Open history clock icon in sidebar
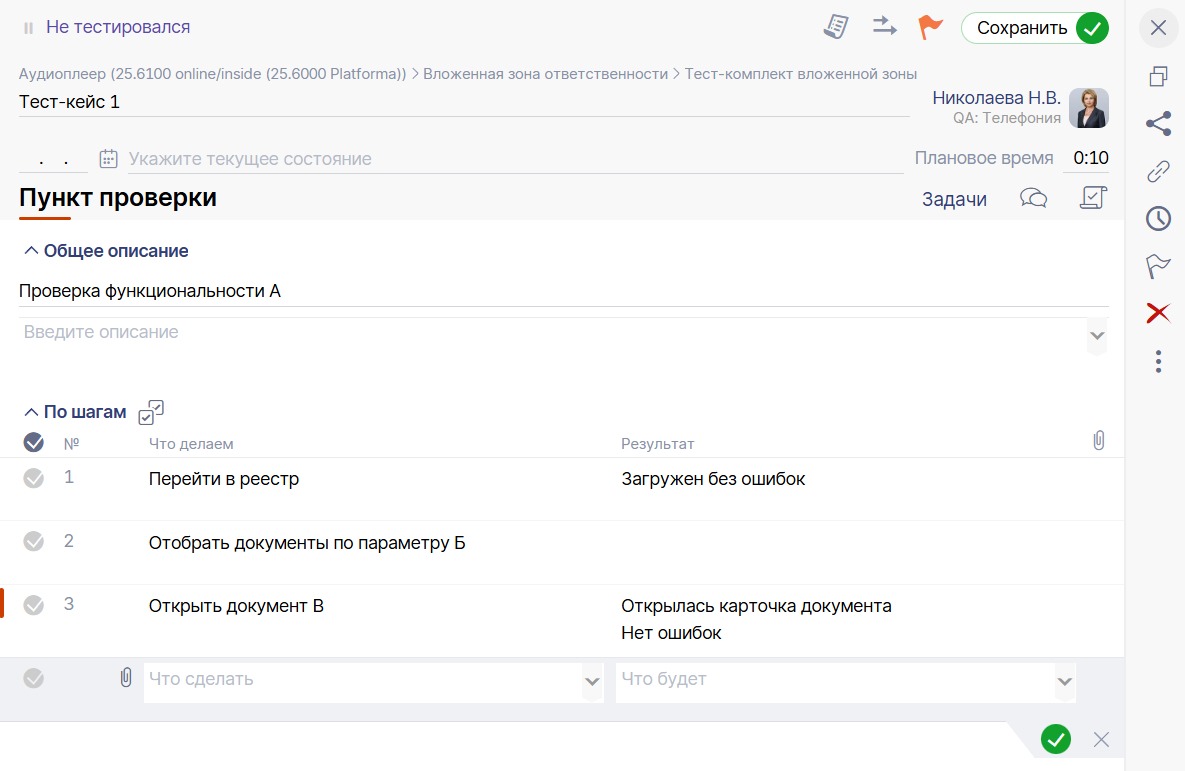 pyautogui.click(x=1158, y=218)
